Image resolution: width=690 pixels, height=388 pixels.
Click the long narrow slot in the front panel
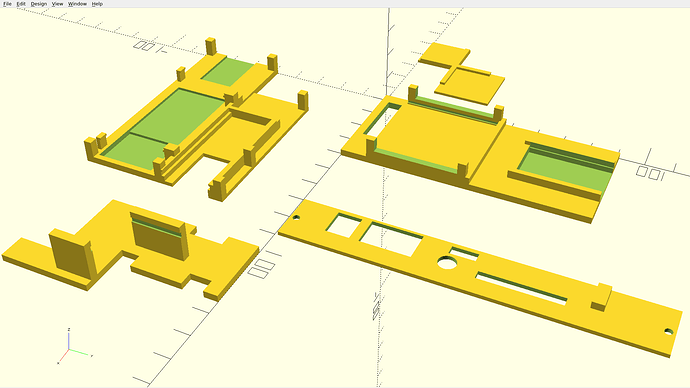pyautogui.click(x=521, y=288)
